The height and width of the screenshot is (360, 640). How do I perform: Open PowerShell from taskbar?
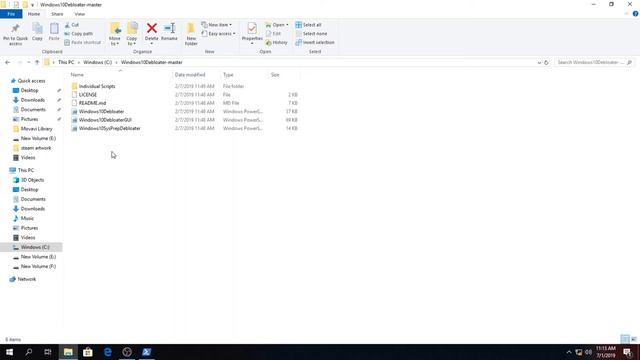tap(147, 352)
